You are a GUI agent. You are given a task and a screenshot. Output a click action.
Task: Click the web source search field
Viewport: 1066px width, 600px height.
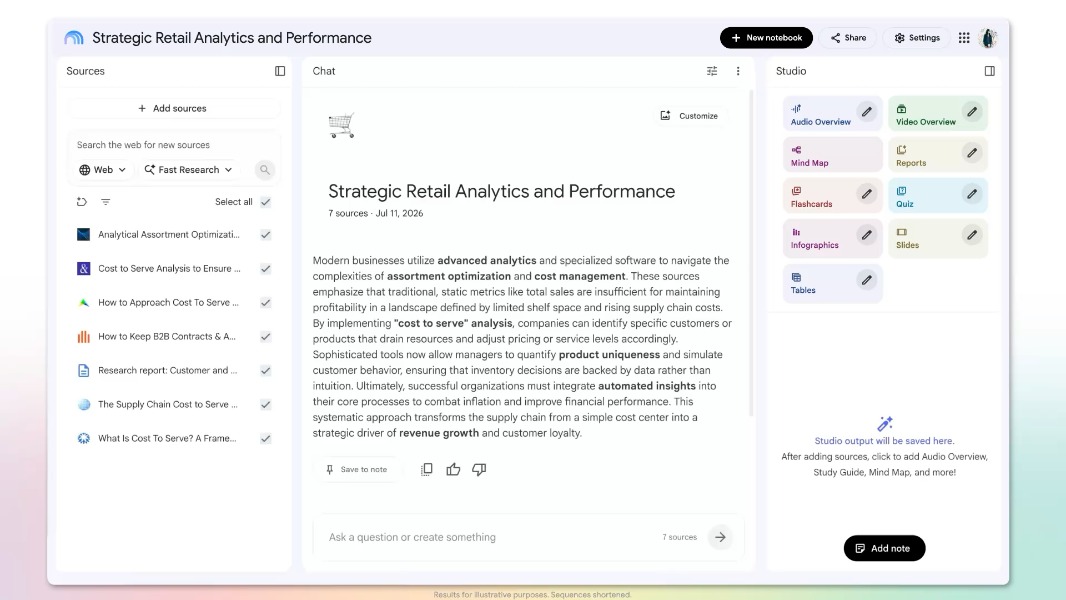tap(173, 145)
